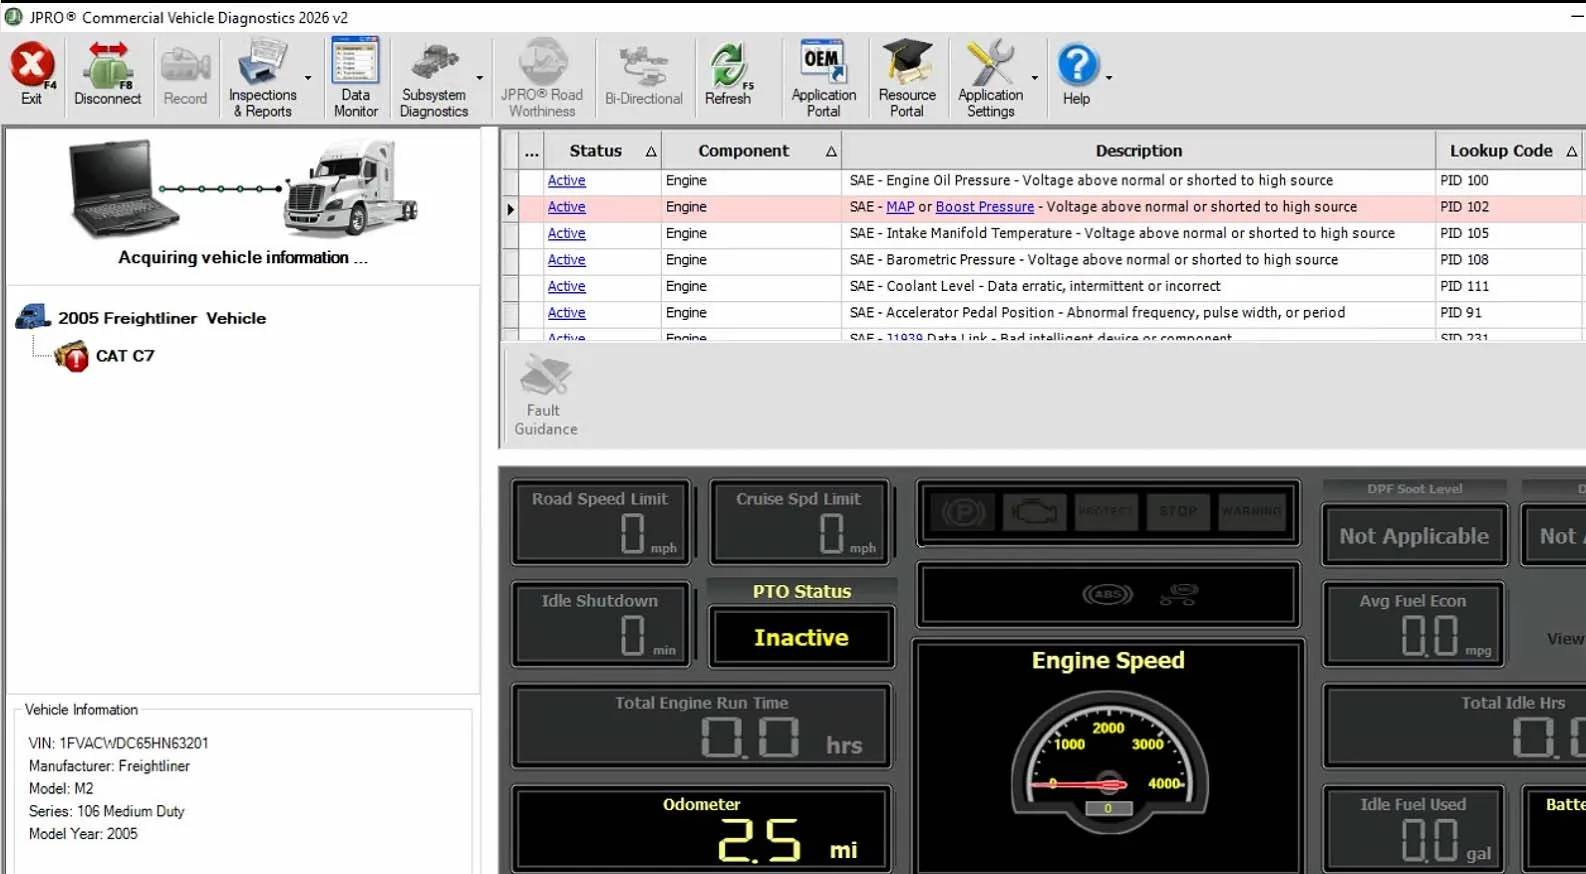Open Application Settings
1586x874 pixels.
coord(990,78)
